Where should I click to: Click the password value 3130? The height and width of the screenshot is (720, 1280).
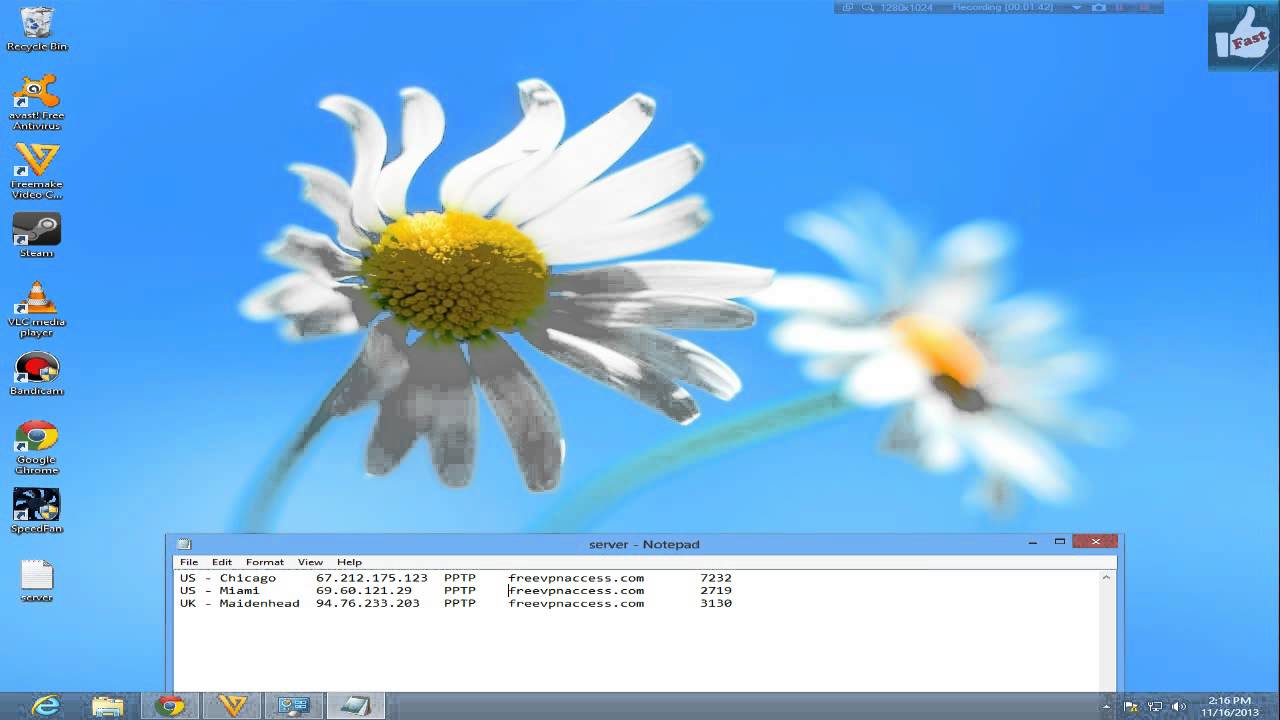click(x=716, y=604)
